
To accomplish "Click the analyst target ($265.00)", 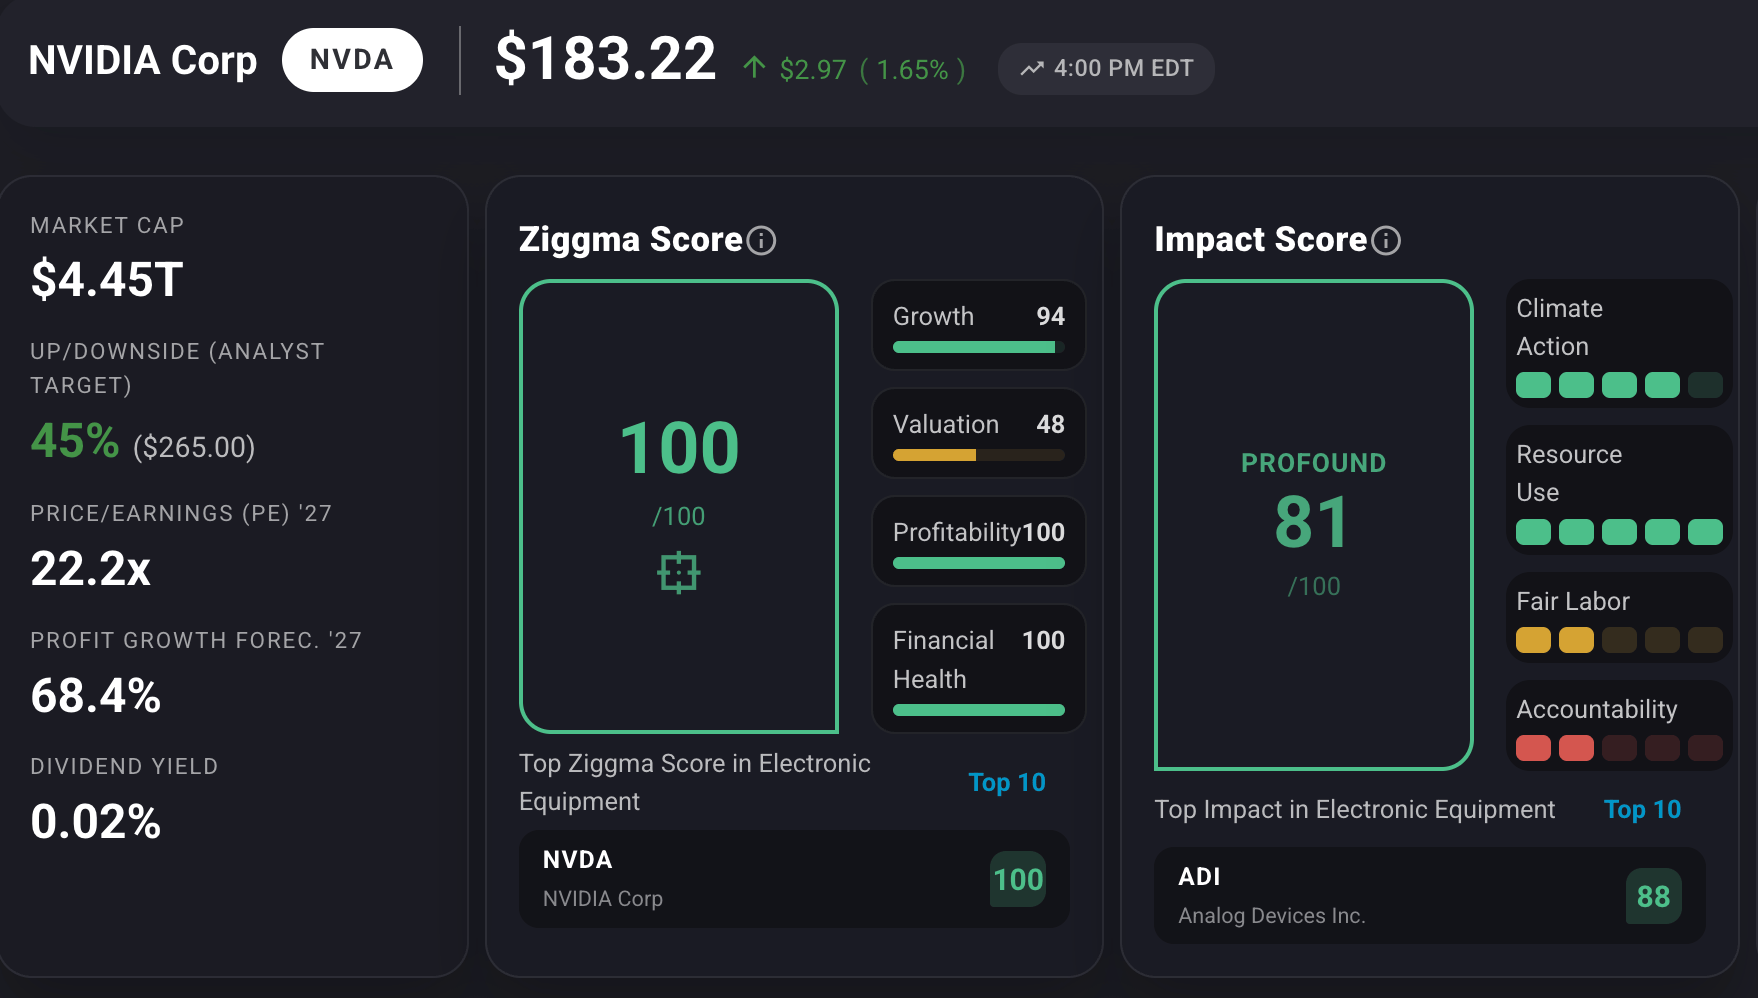I will 194,447.
